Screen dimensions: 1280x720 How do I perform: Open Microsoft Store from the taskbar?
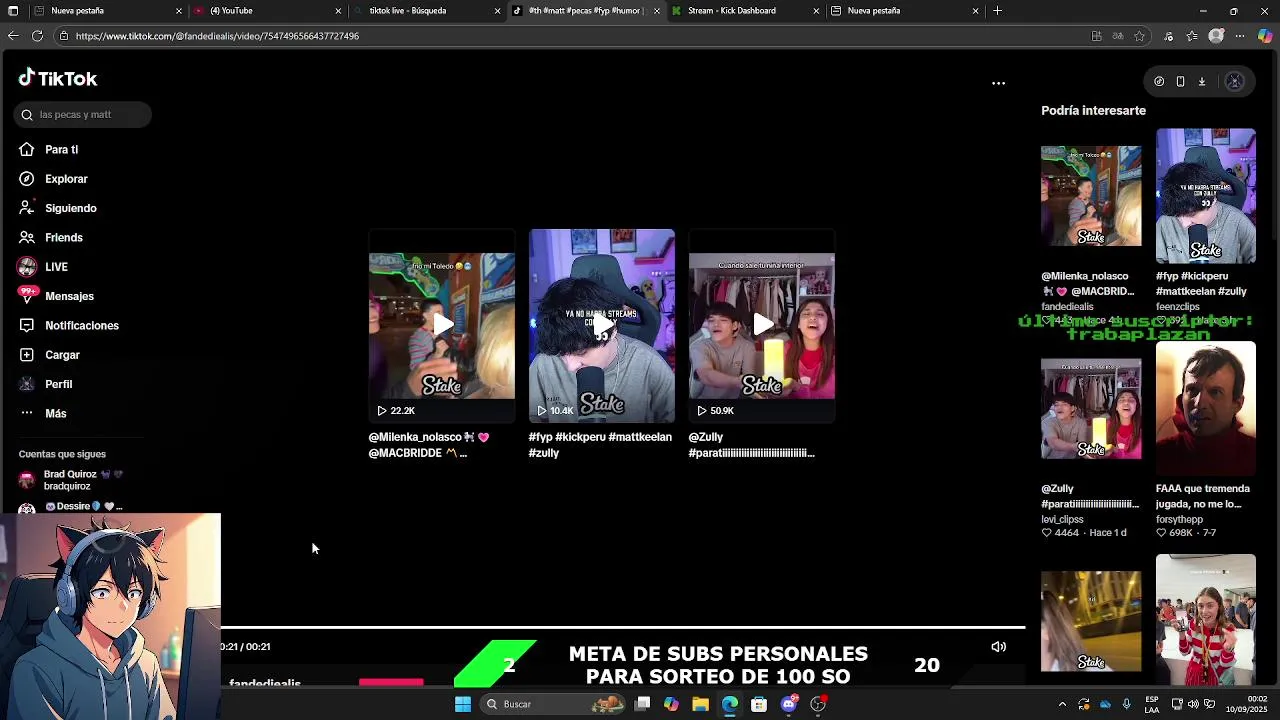[759, 704]
